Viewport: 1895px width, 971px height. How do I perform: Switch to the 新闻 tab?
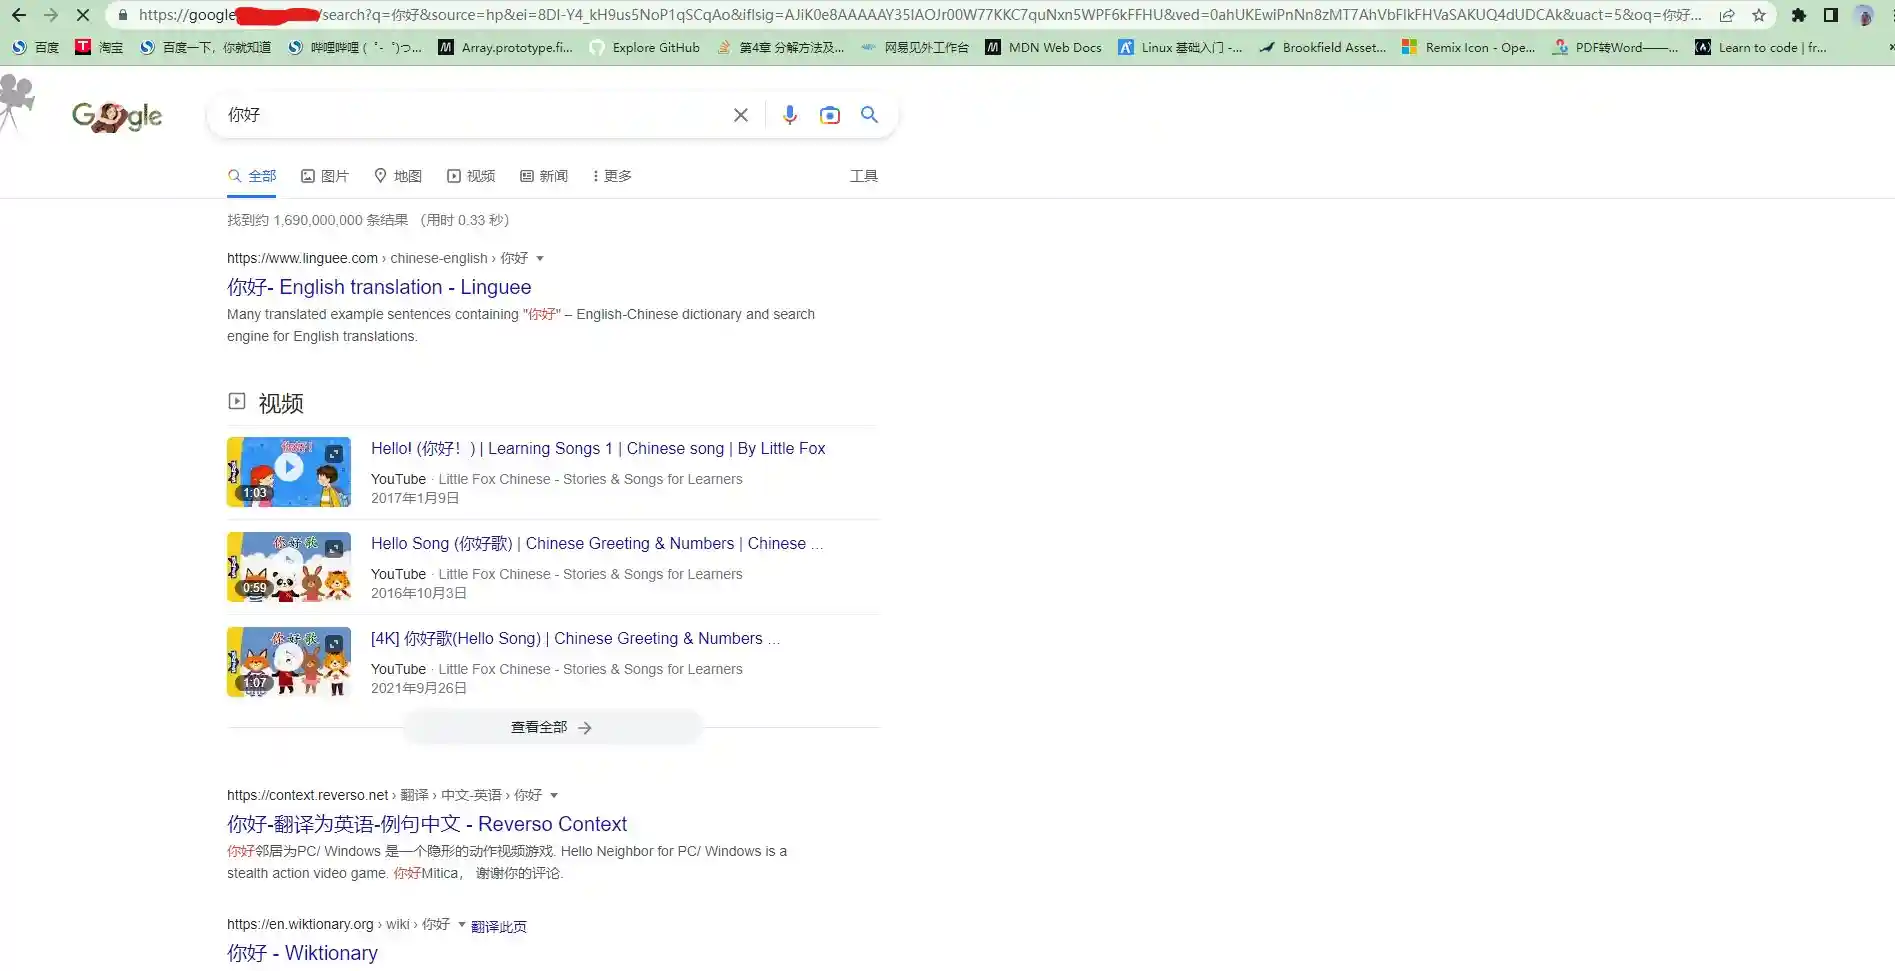click(x=544, y=176)
